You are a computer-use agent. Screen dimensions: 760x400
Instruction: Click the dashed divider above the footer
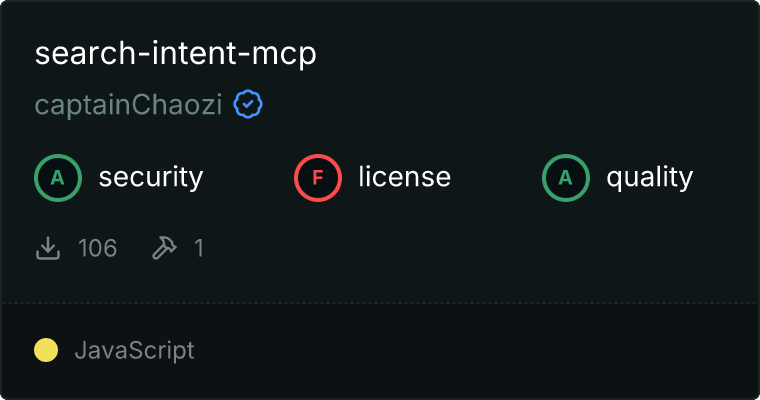point(380,303)
